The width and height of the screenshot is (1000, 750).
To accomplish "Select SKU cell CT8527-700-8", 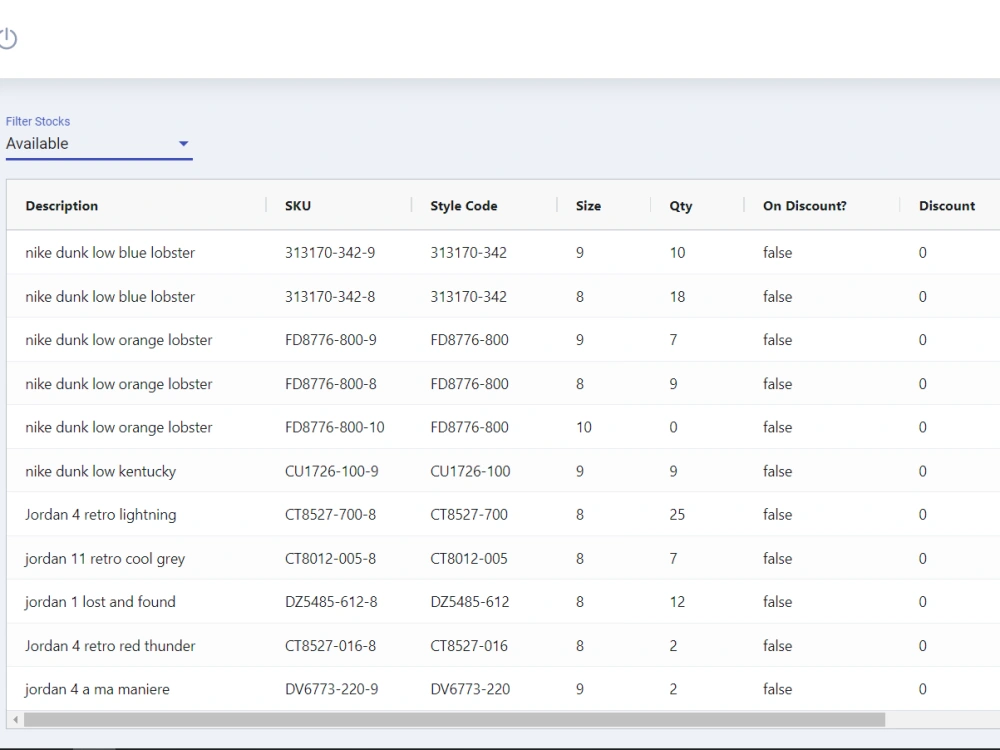I will point(330,515).
